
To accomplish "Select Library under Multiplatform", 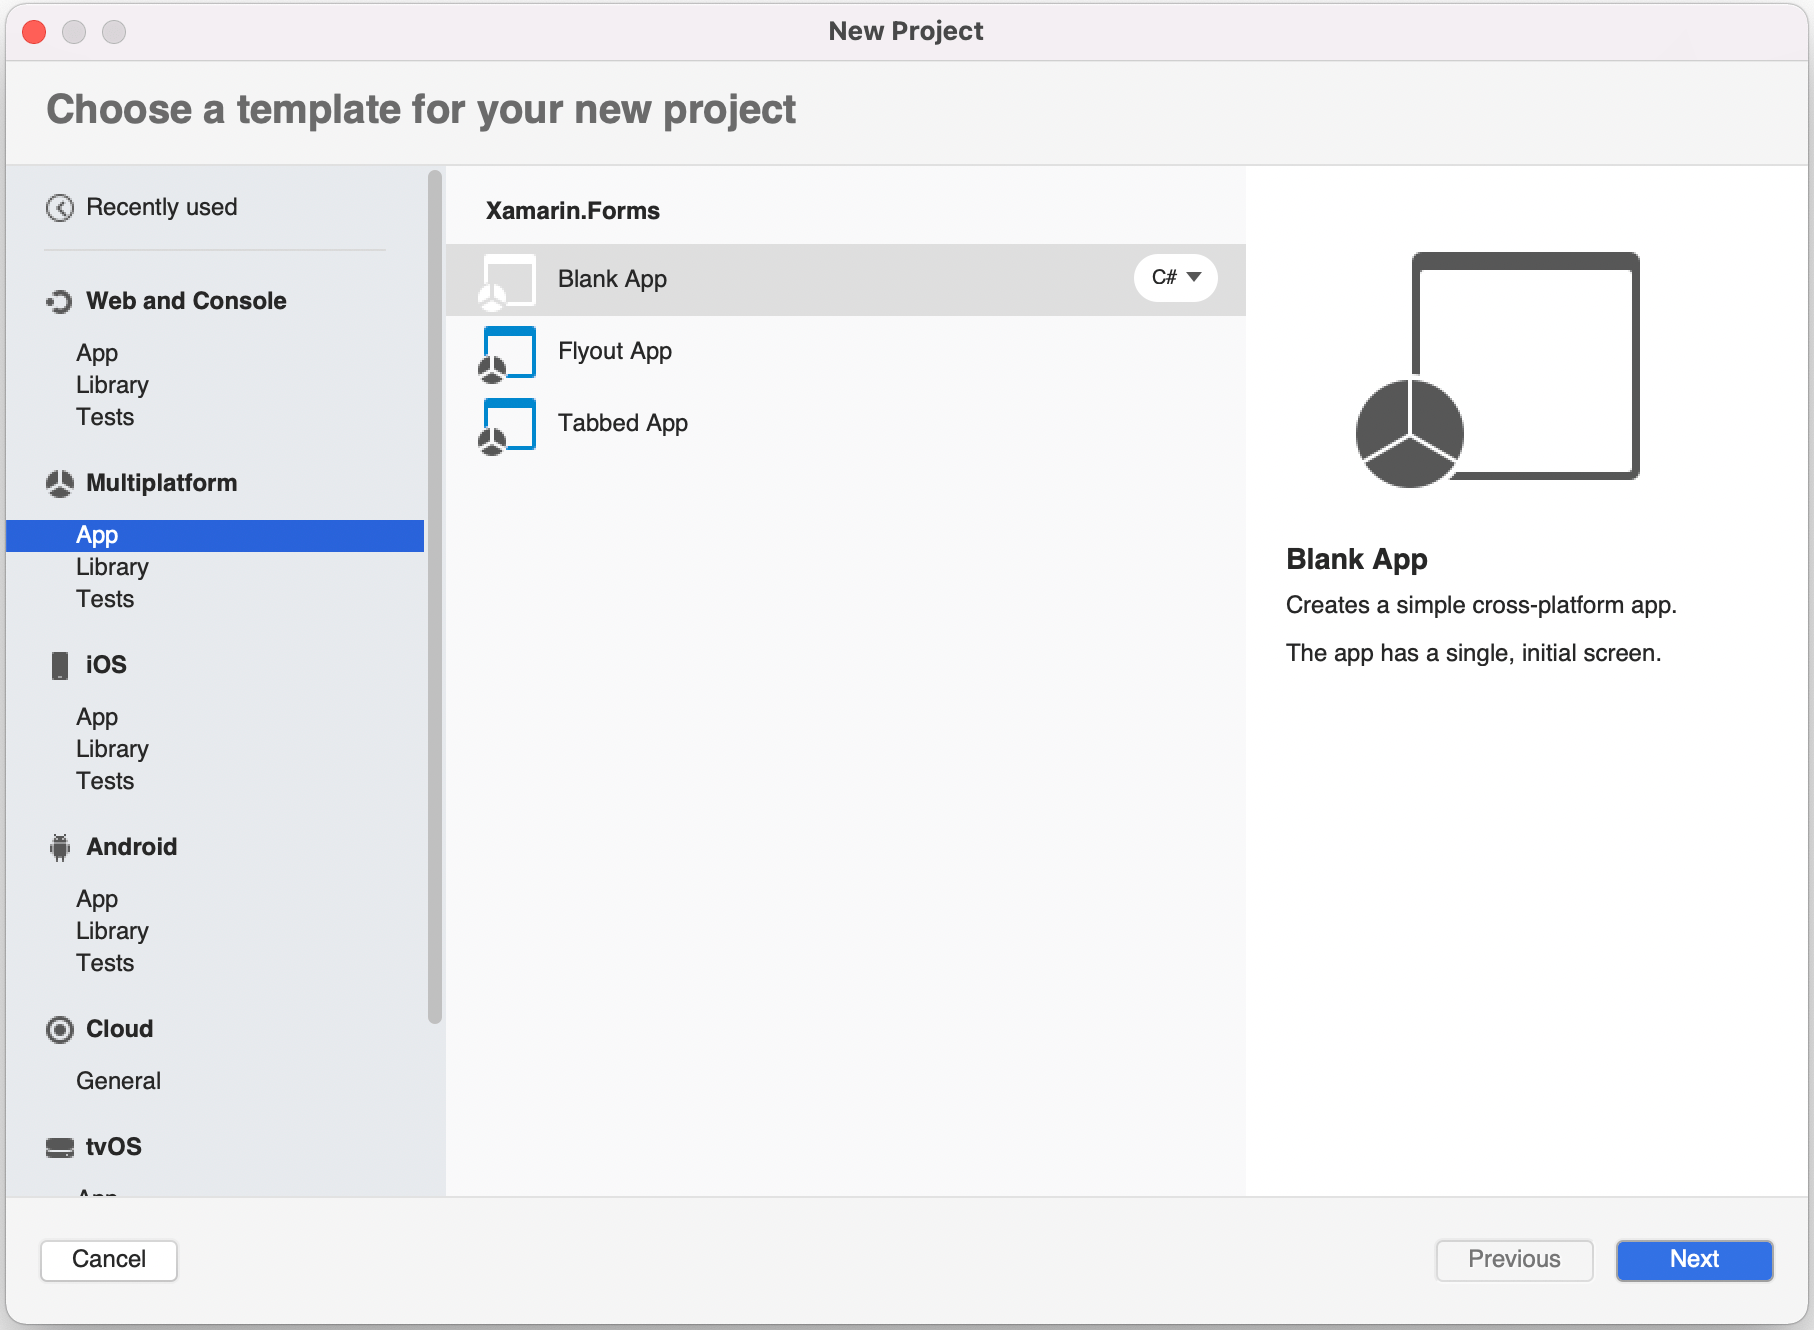I will coord(111,566).
